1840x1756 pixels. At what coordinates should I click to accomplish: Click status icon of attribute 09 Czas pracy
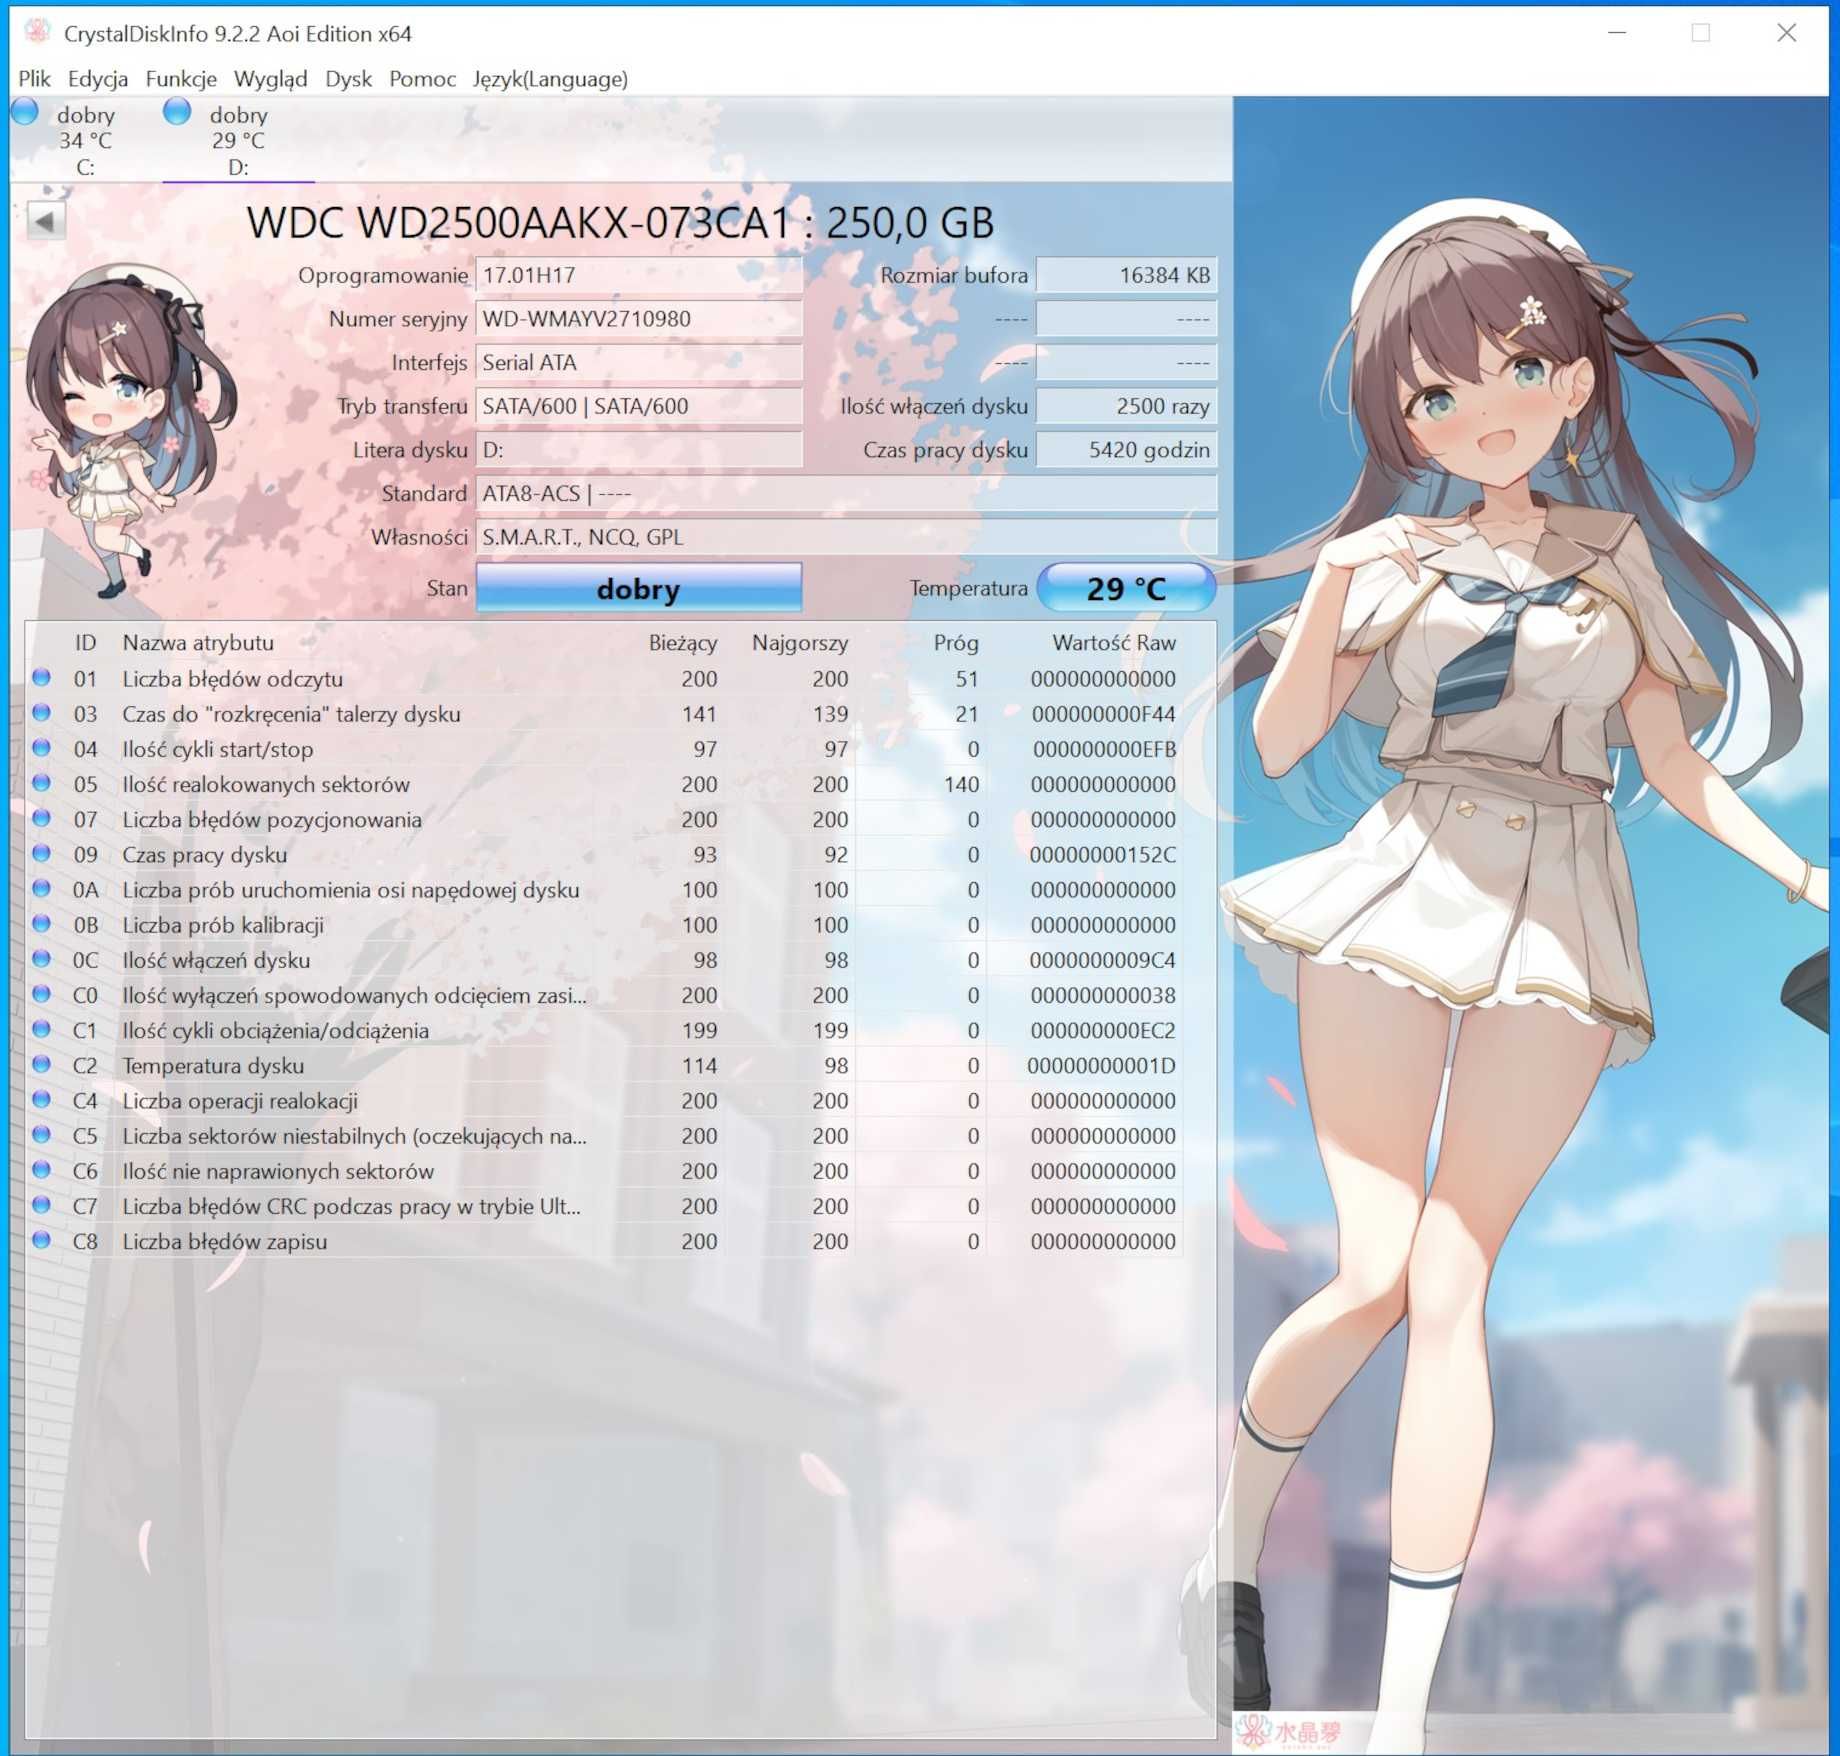pyautogui.click(x=41, y=853)
